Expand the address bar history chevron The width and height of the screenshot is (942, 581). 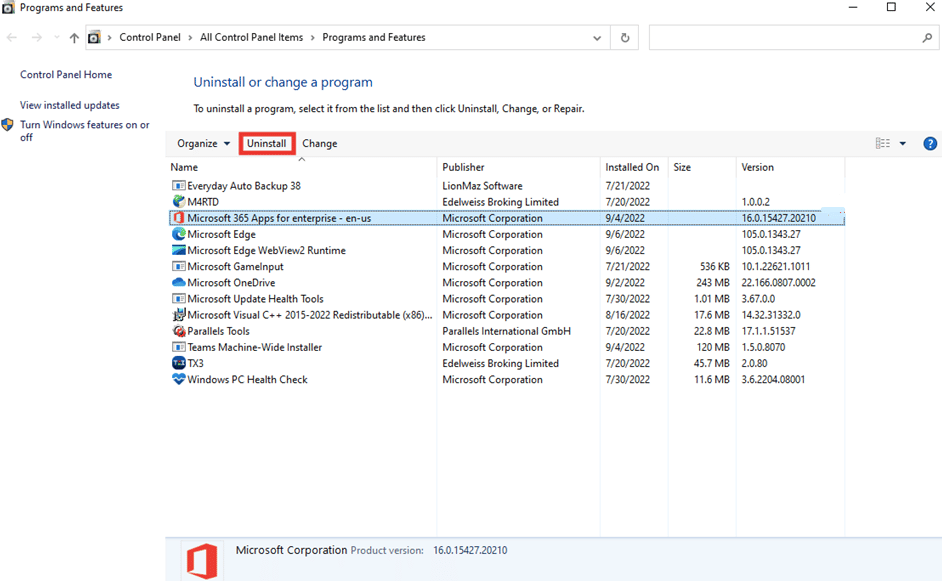pos(597,37)
